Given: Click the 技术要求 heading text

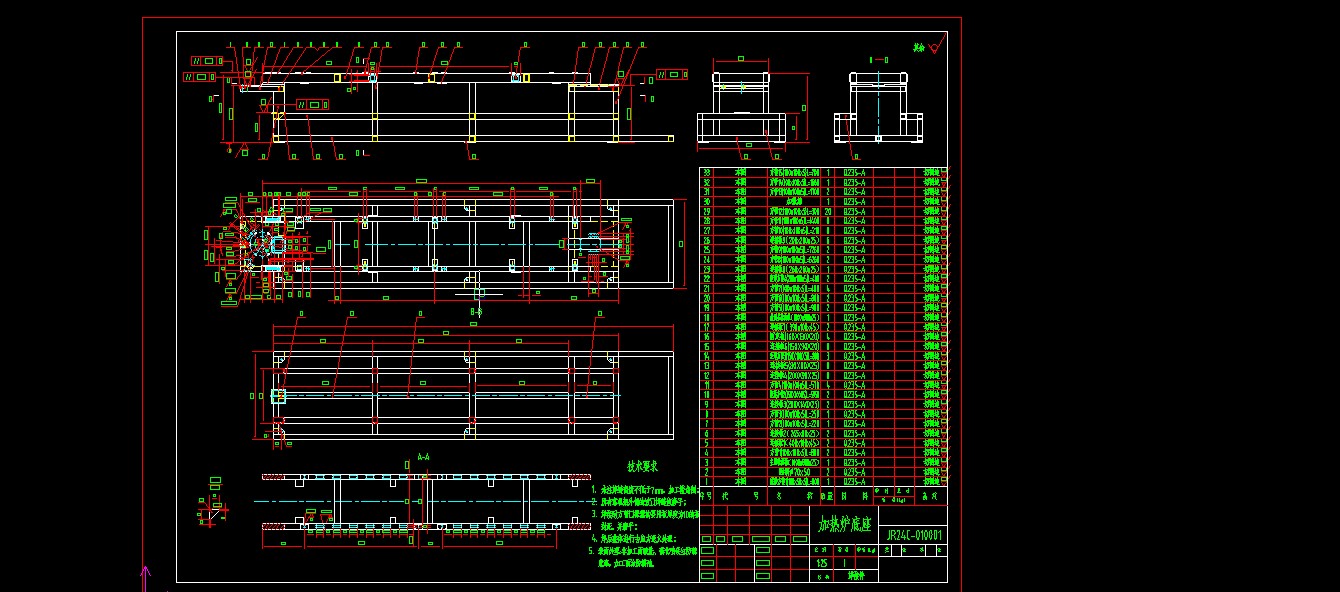Looking at the screenshot, I should [642, 466].
